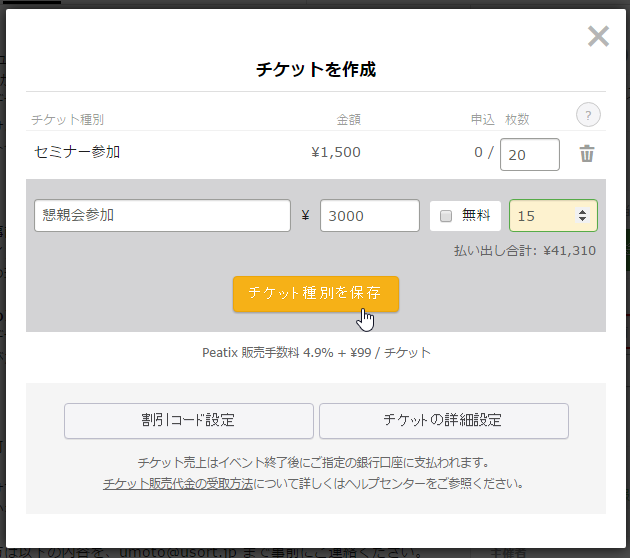Open 割引コード設定 settings
Image resolution: width=630 pixels, height=558 pixels.
(189, 421)
